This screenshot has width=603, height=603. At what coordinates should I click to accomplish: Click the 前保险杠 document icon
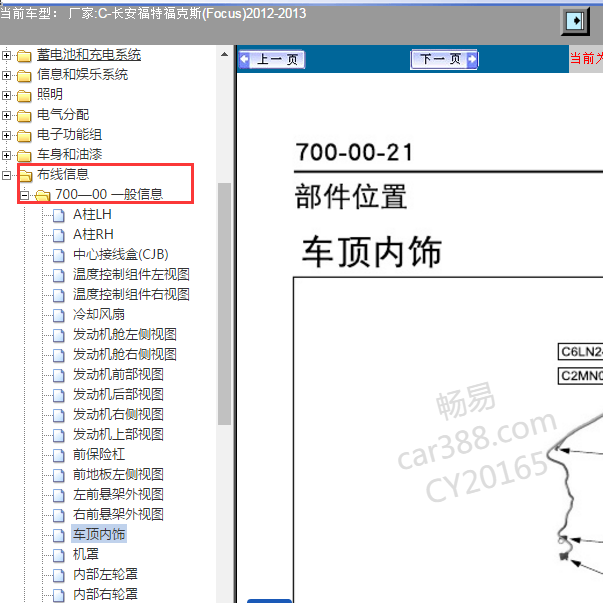(x=58, y=455)
